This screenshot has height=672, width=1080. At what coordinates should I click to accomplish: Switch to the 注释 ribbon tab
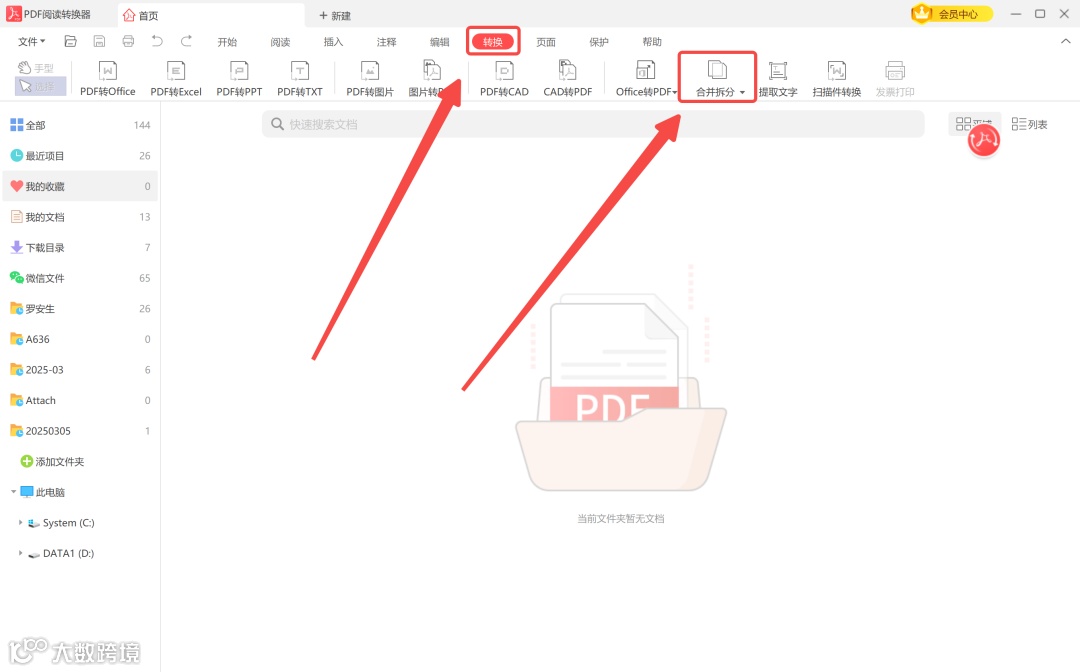coord(386,42)
